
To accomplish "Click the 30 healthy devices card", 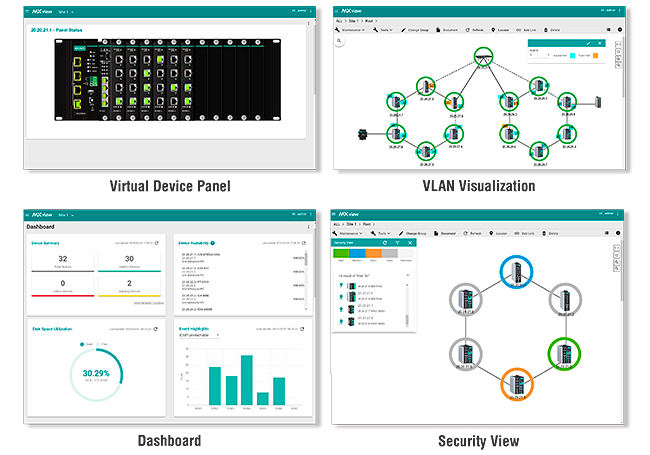I will click(129, 261).
